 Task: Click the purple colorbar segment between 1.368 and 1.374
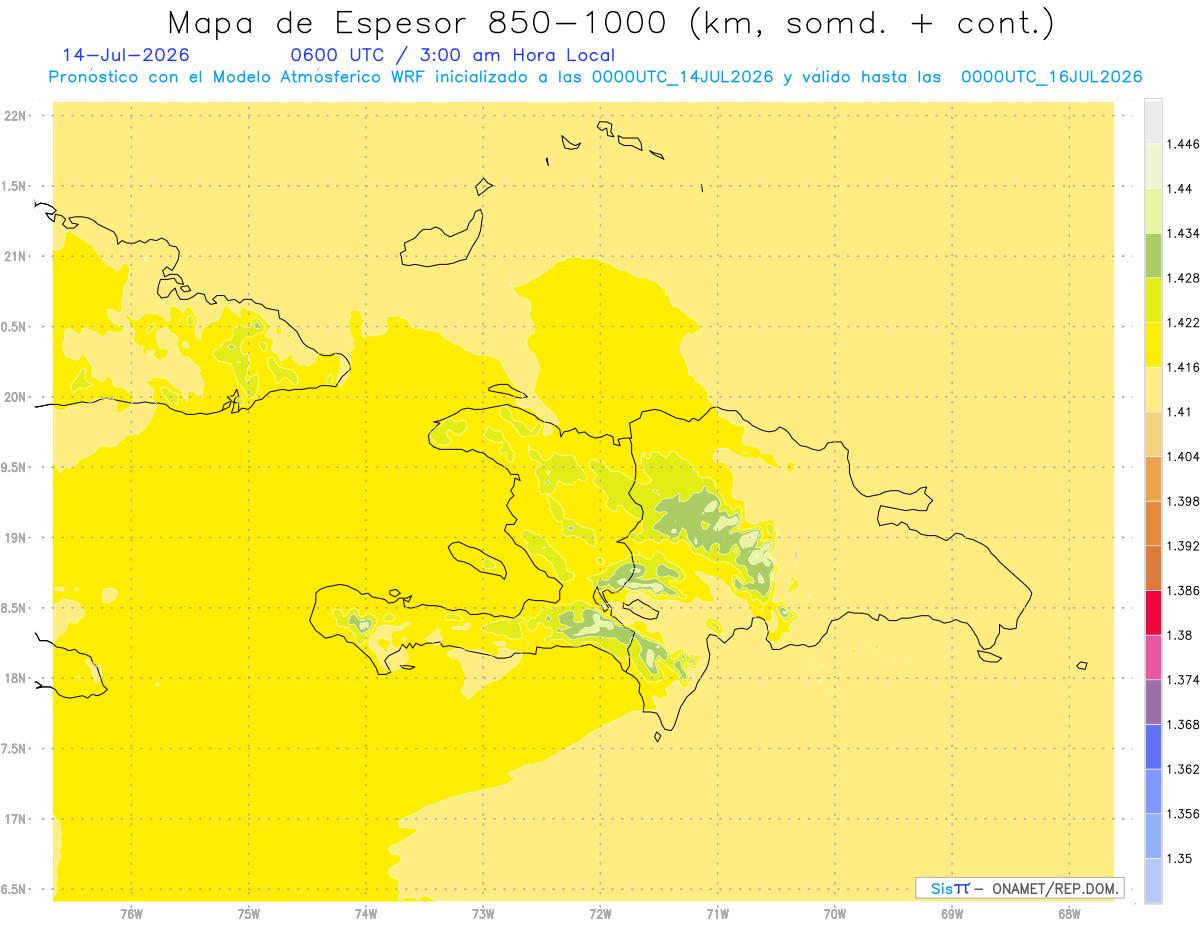1153,702
